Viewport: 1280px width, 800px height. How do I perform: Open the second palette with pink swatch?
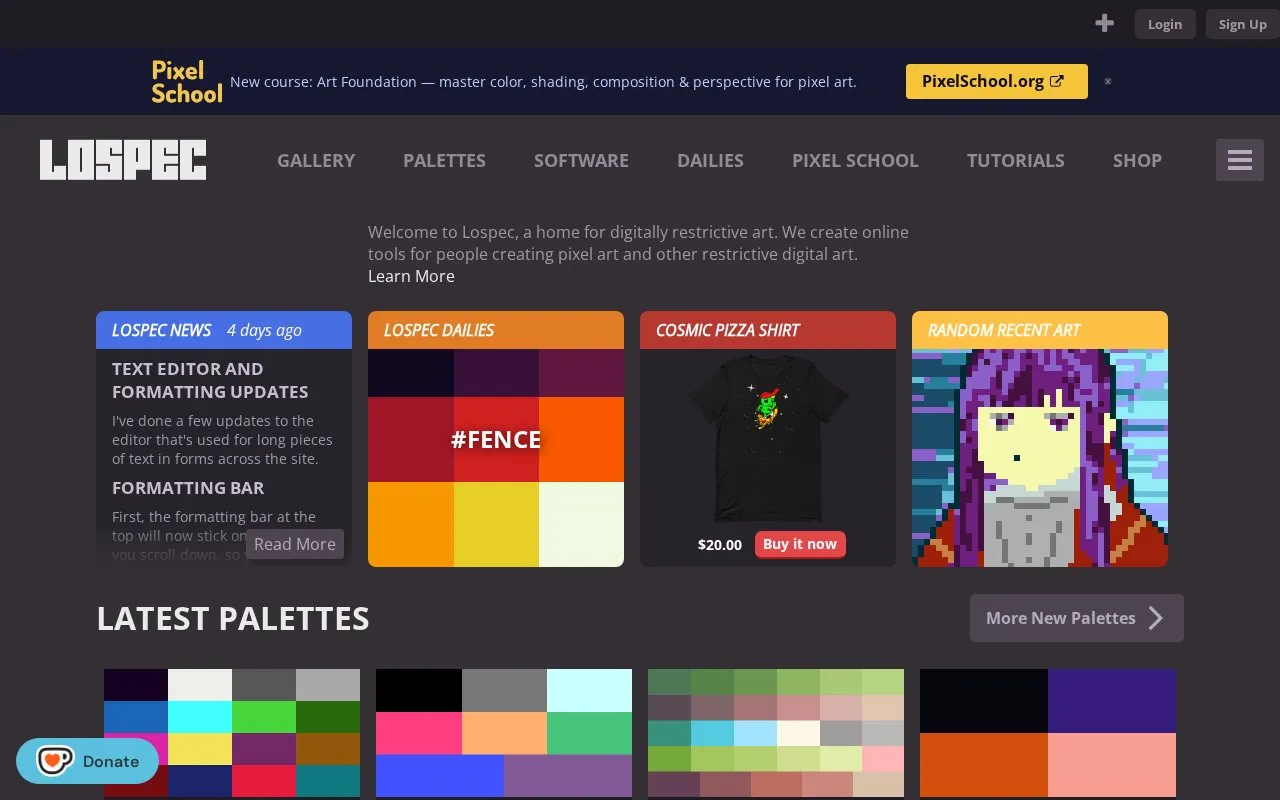pyautogui.click(x=504, y=733)
